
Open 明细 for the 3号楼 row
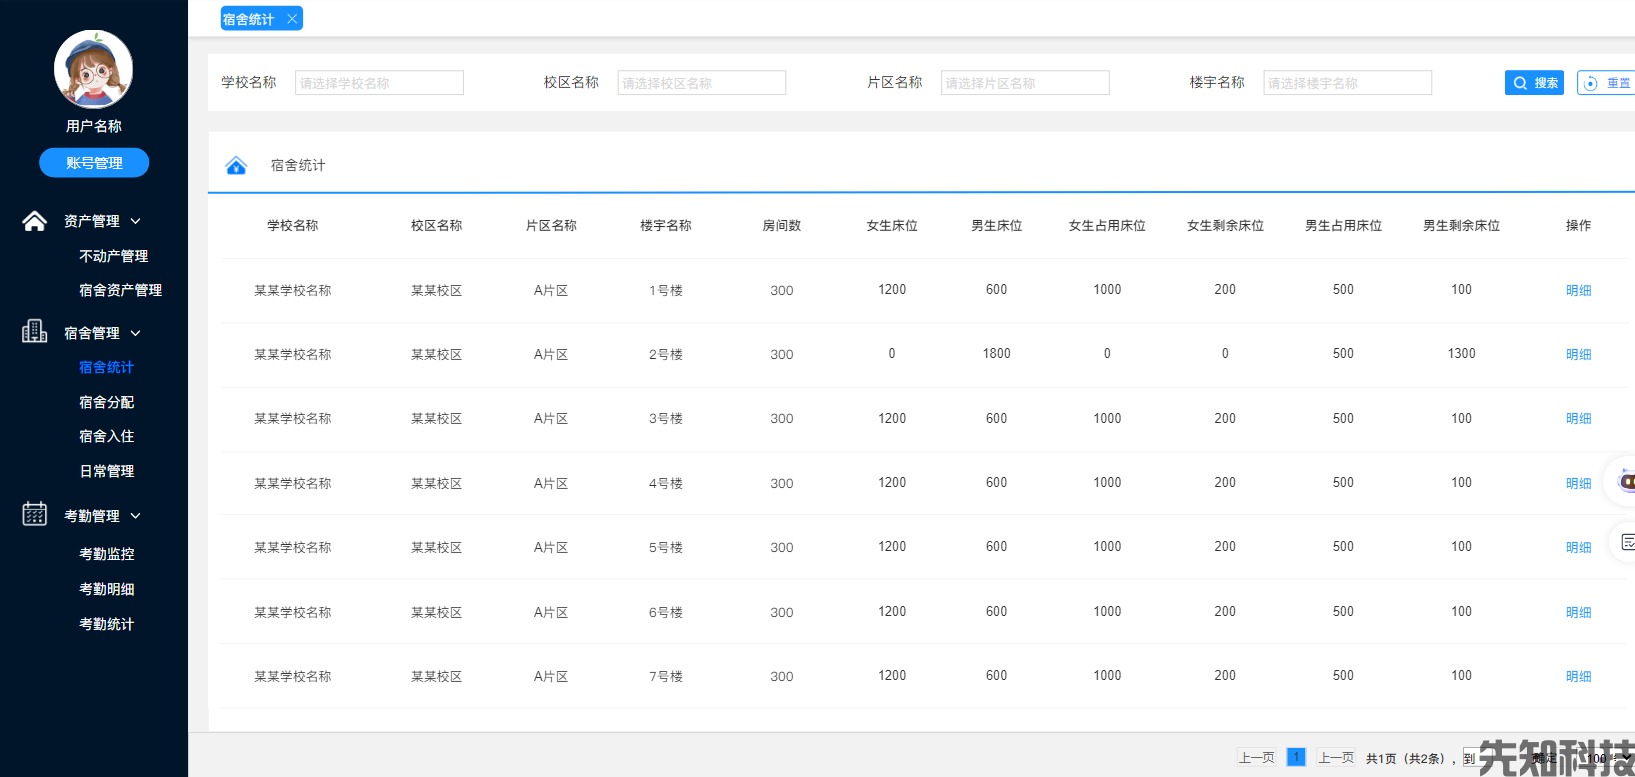pos(1579,418)
